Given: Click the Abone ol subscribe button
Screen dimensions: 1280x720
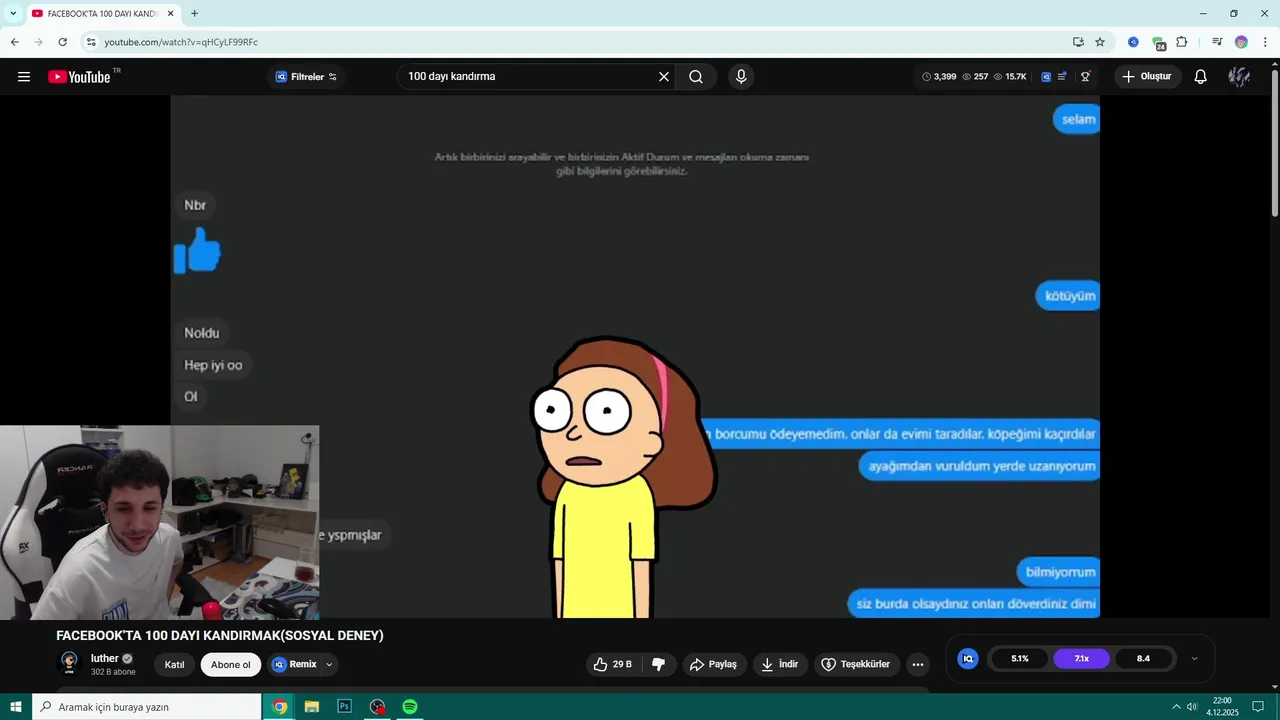Looking at the screenshot, I should pyautogui.click(x=231, y=665).
